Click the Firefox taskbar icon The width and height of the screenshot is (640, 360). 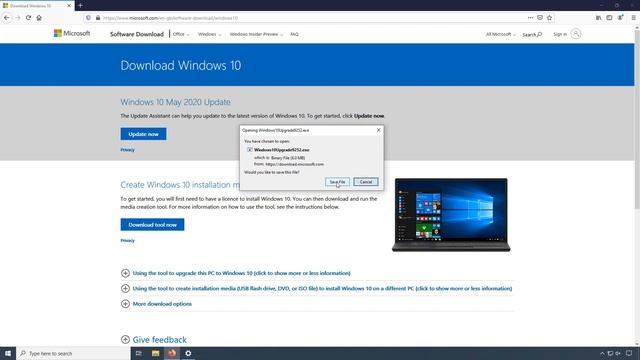pyautogui.click(x=172, y=353)
